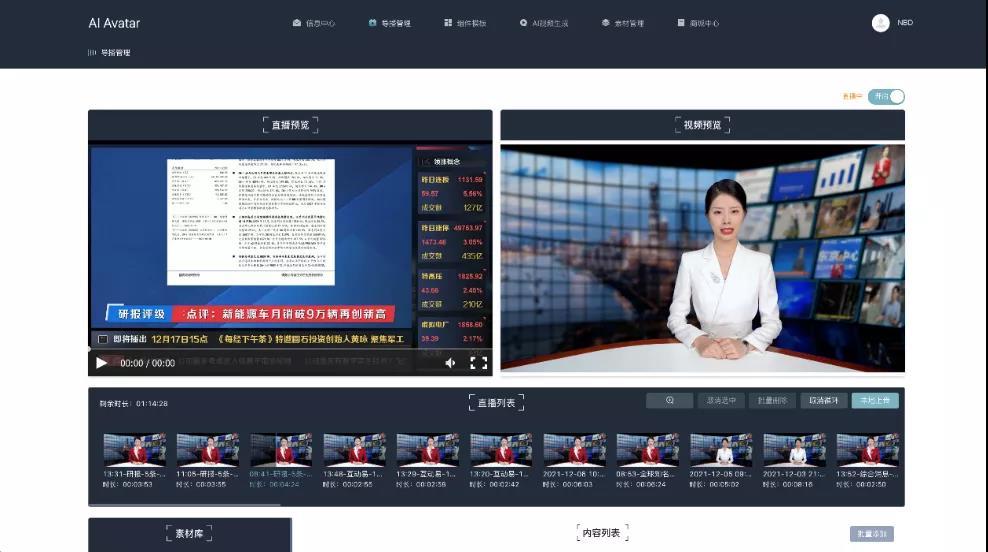988x552 pixels.
Task: Select the 13:29 clip thumbnail
Action: click(x=428, y=449)
